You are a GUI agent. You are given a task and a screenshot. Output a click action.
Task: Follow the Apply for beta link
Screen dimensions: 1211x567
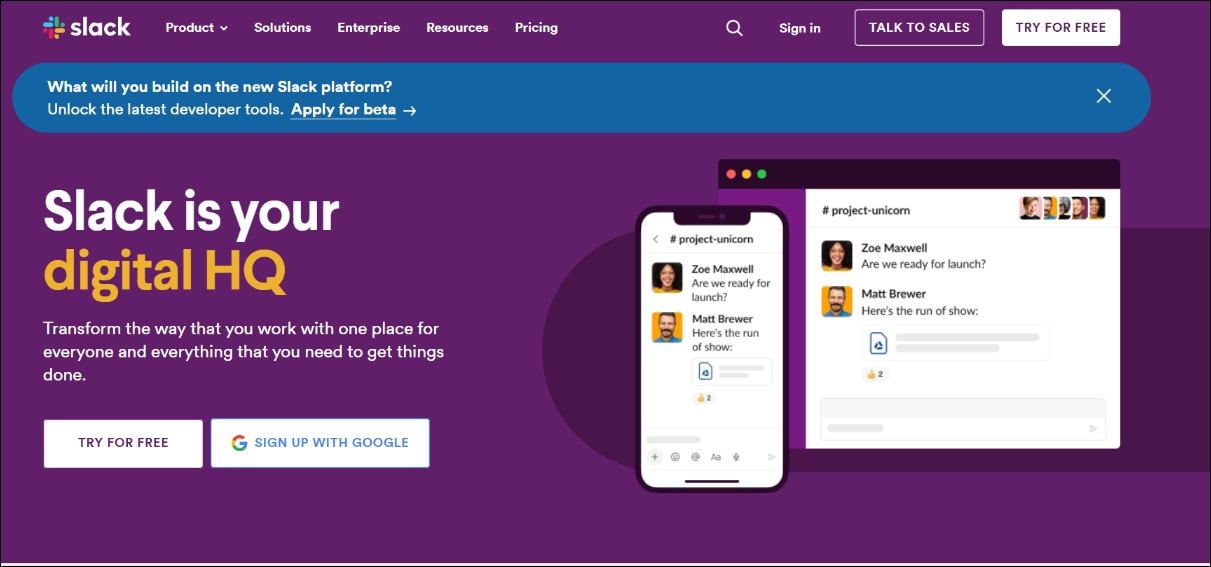click(343, 110)
